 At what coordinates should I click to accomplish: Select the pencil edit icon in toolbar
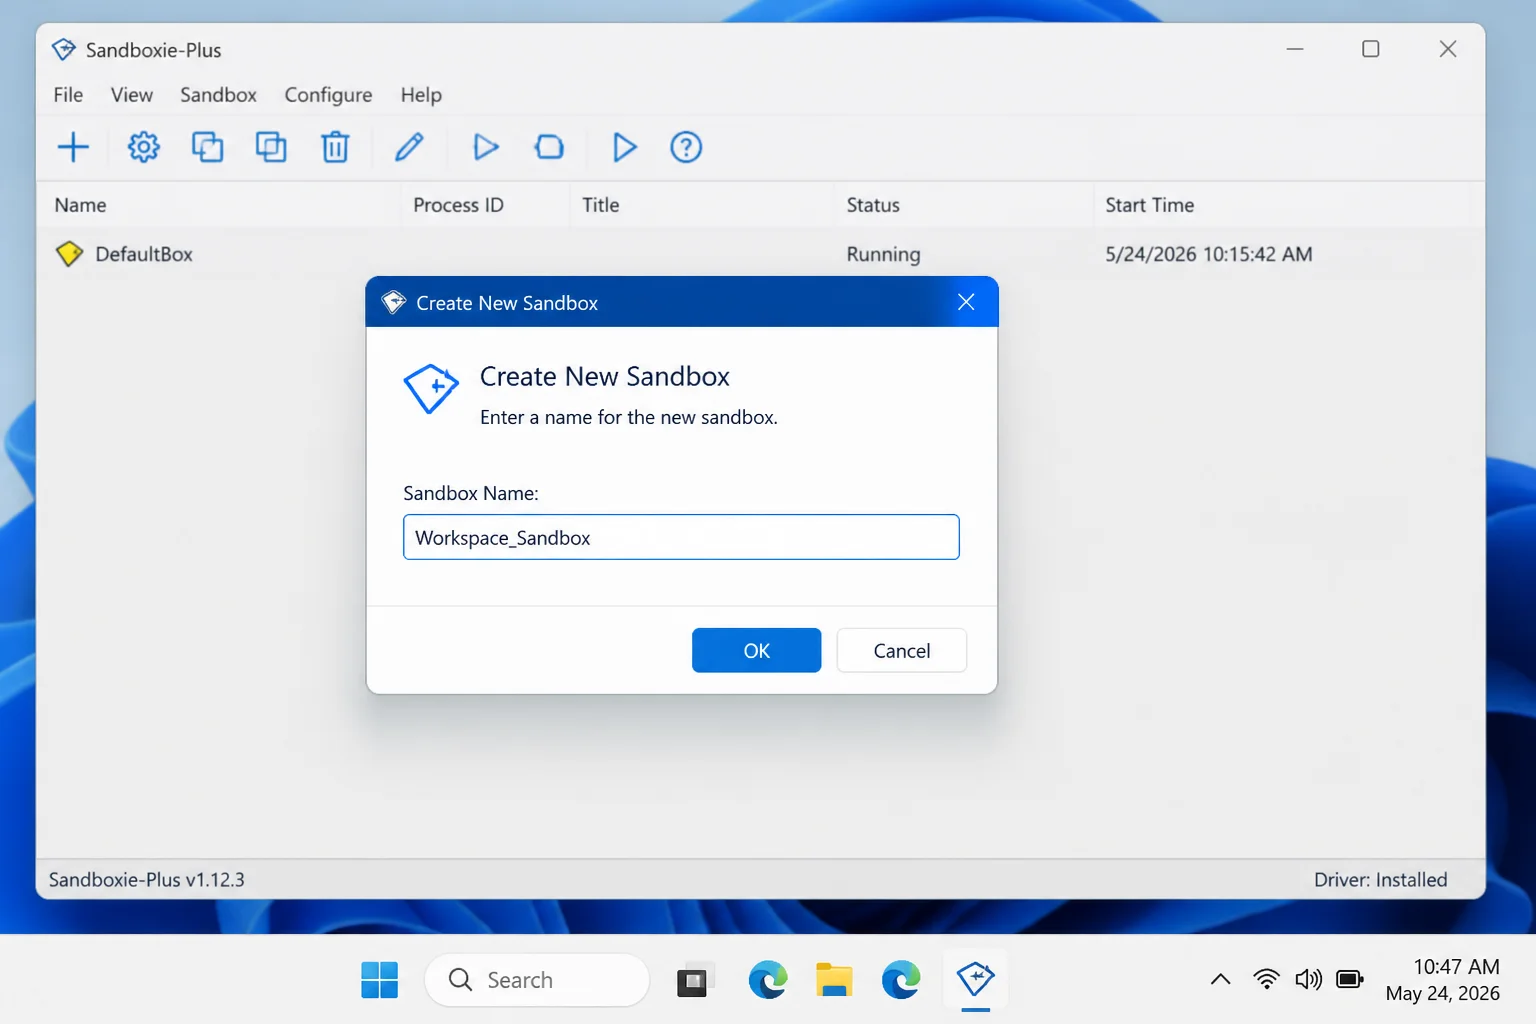coord(409,147)
